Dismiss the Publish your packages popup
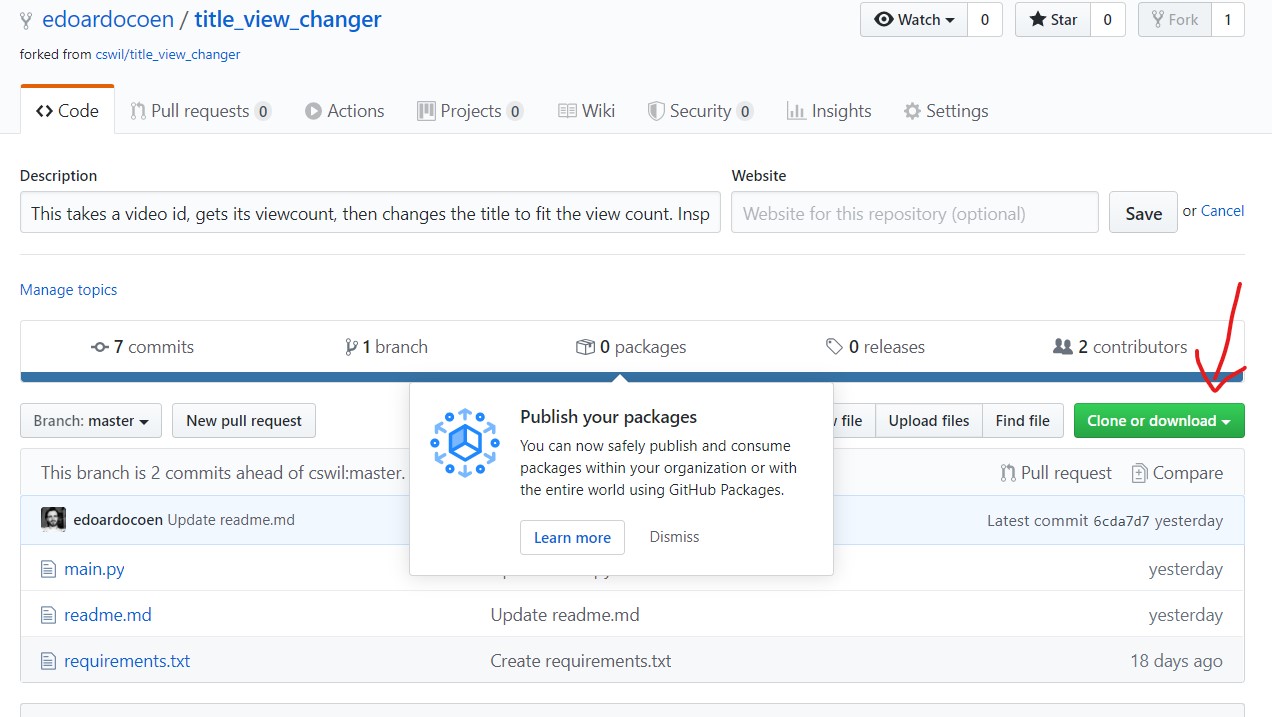 click(x=674, y=537)
